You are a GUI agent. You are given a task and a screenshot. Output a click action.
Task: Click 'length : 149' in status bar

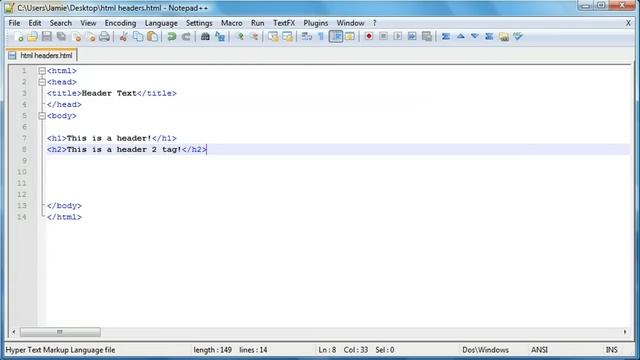213,350
